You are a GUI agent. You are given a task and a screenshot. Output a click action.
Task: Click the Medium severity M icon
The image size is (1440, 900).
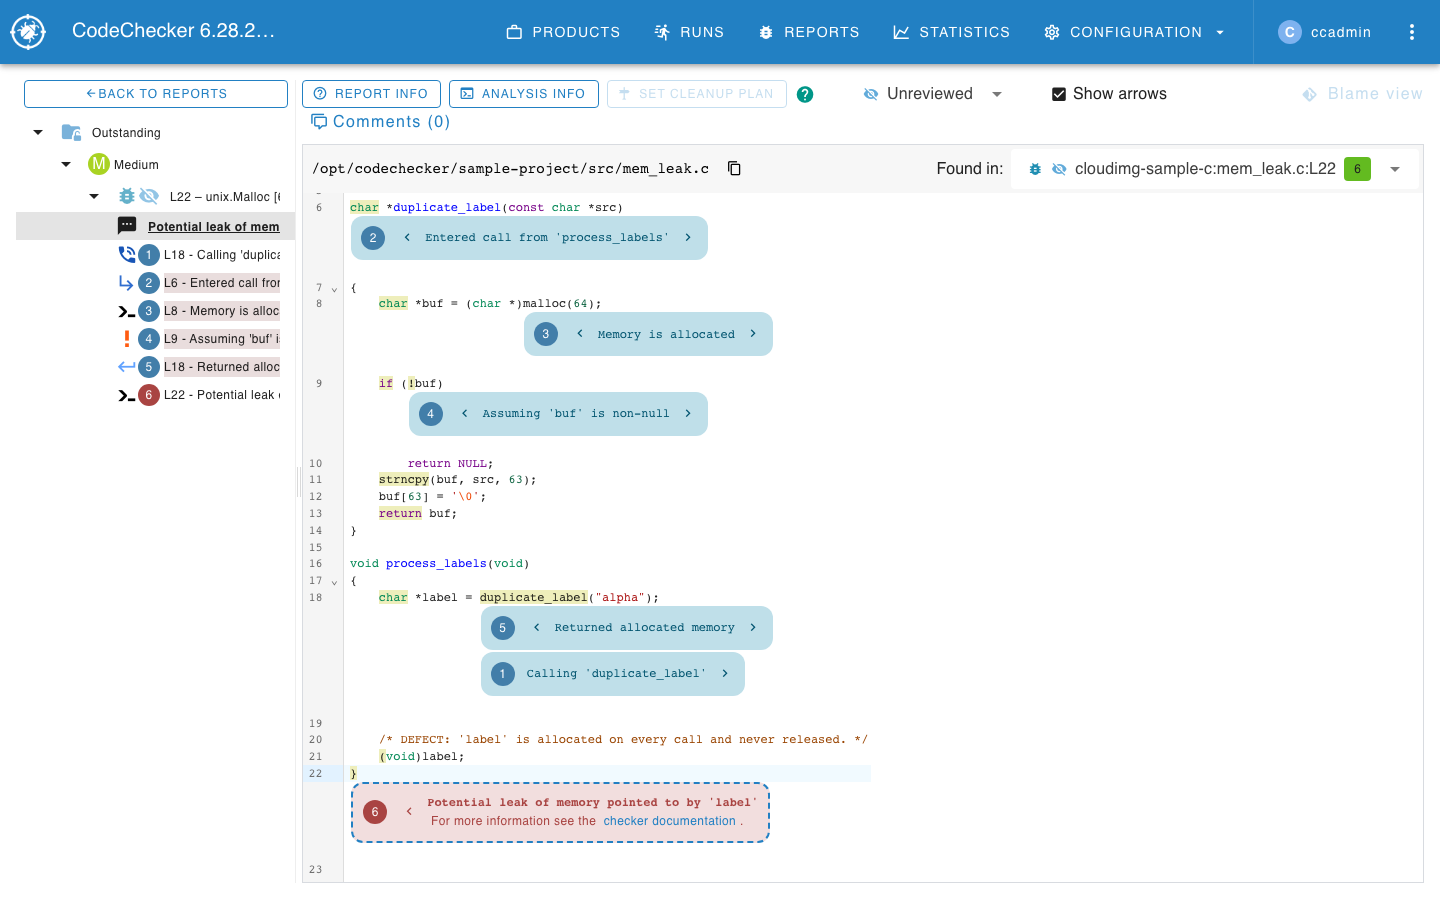(x=98, y=164)
